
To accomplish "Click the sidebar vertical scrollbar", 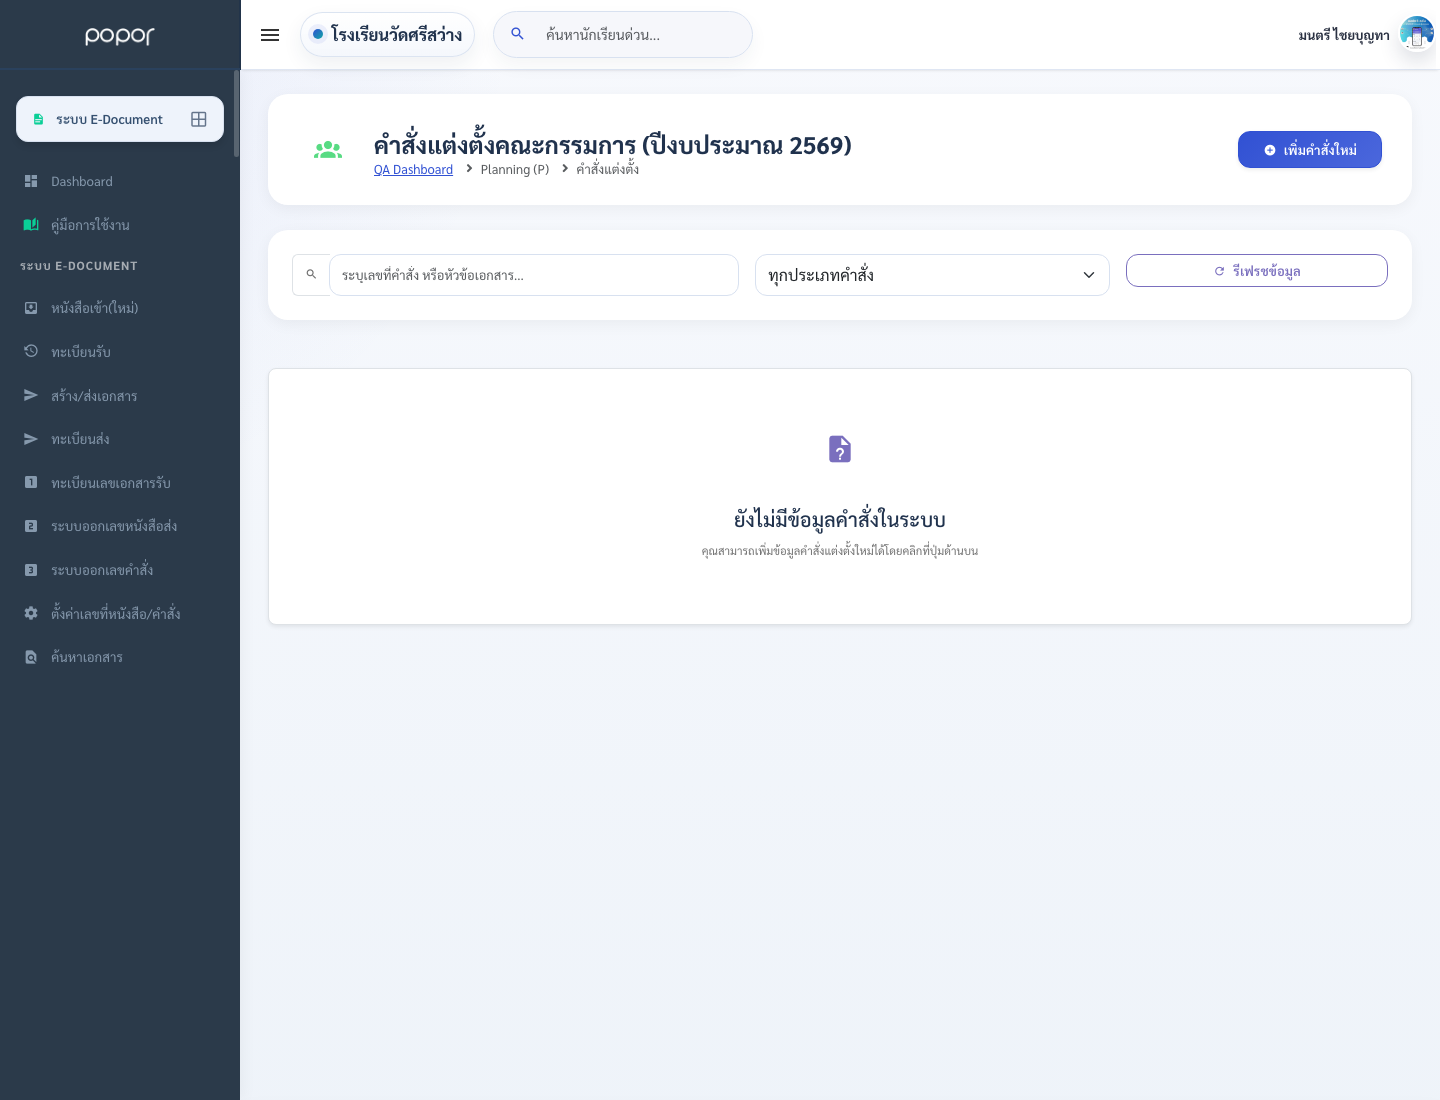I will click(236, 113).
